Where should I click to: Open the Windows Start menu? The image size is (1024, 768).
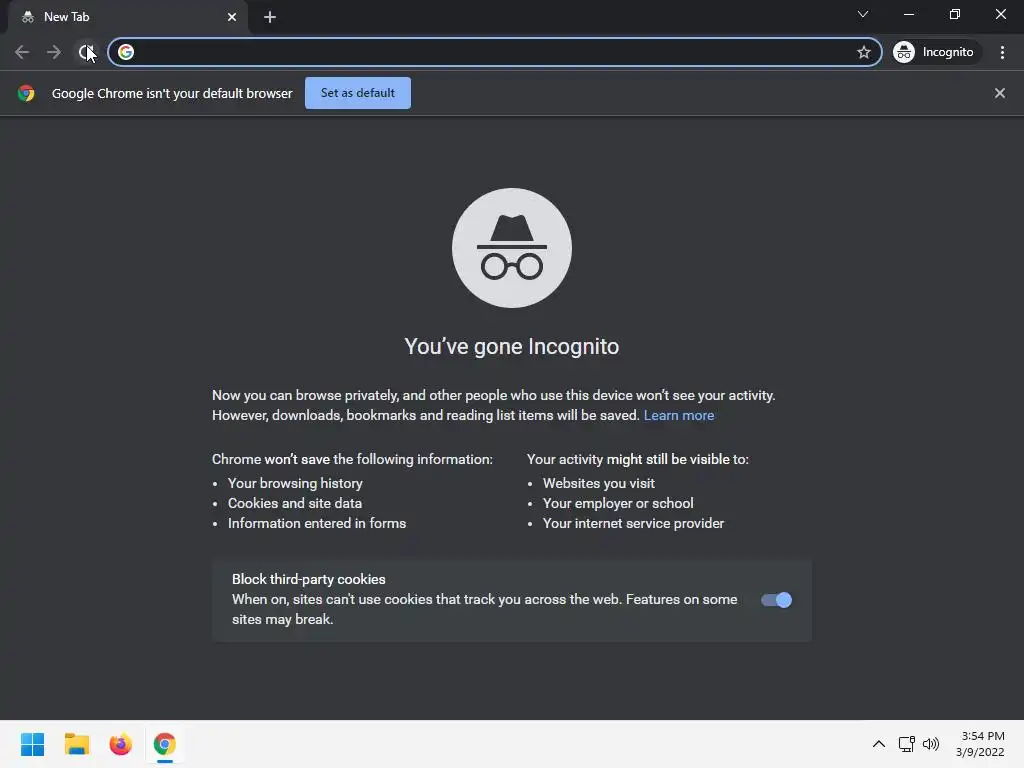(32, 744)
